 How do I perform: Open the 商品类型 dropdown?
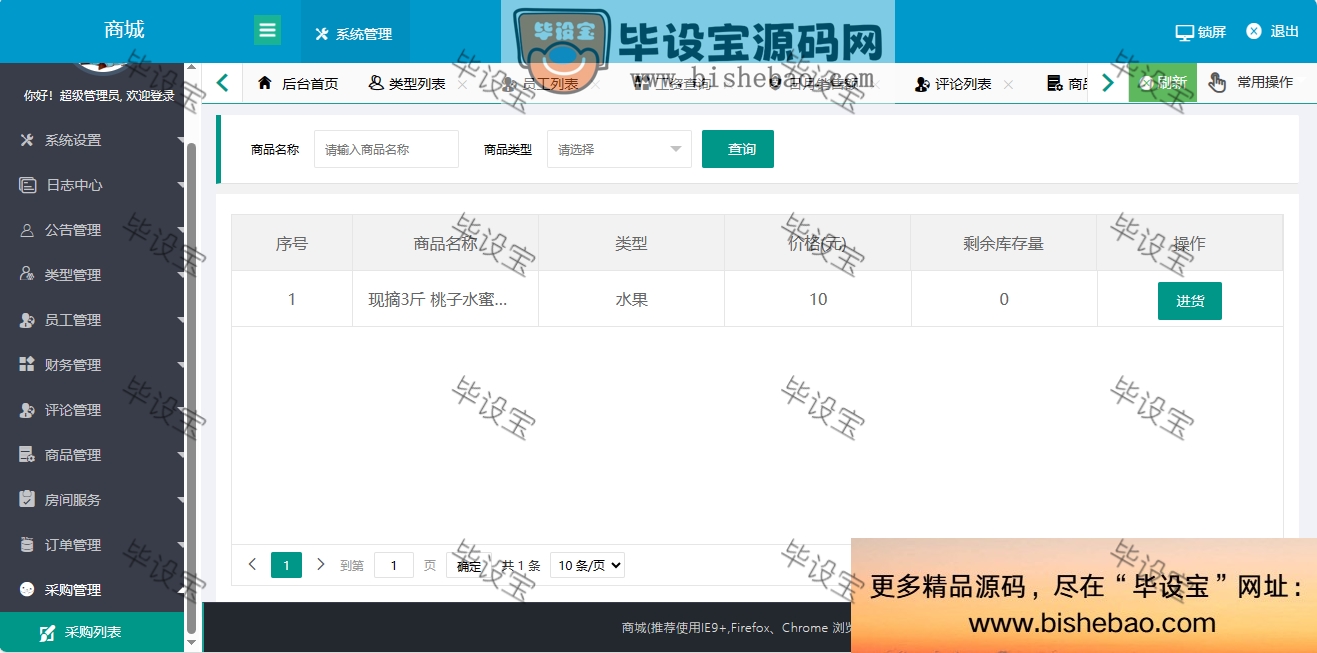click(x=619, y=149)
